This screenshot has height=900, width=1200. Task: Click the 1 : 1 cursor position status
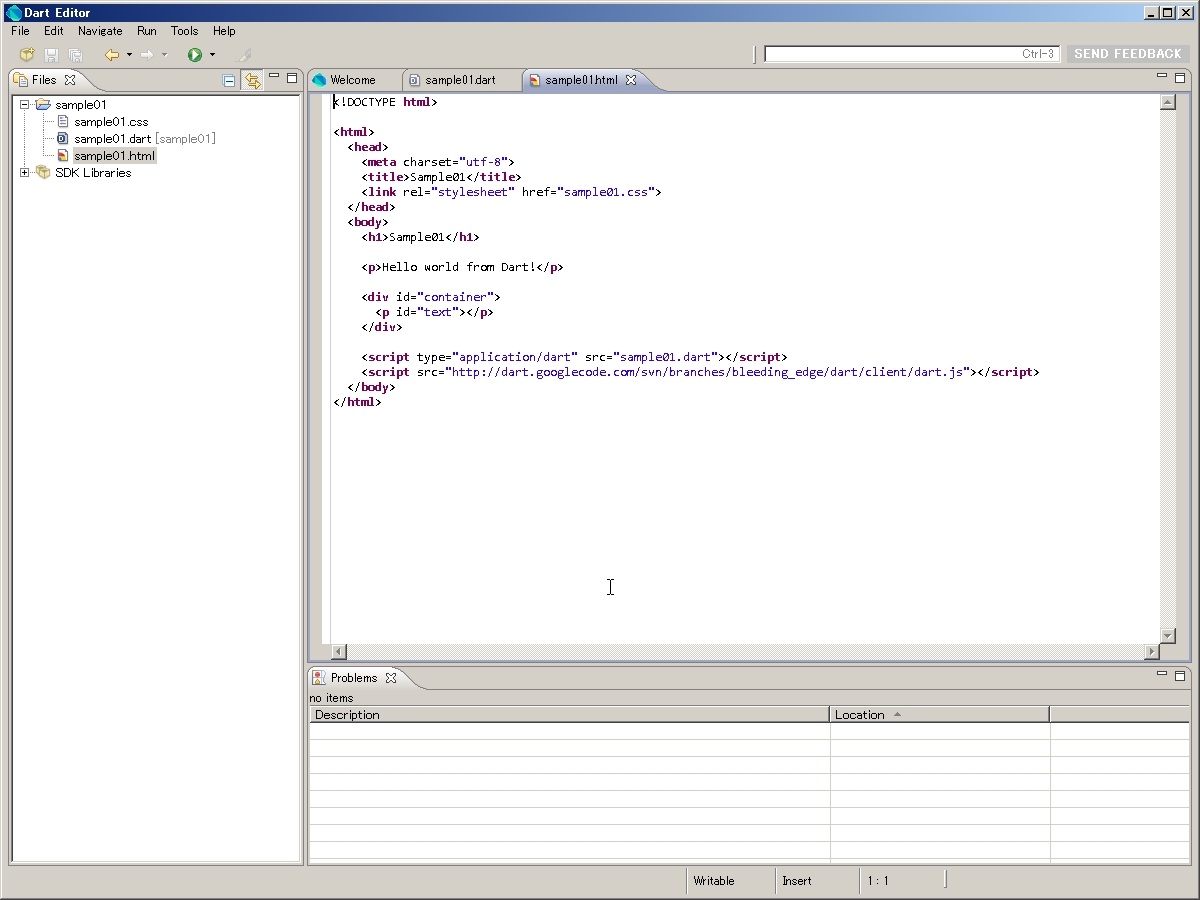tap(878, 881)
